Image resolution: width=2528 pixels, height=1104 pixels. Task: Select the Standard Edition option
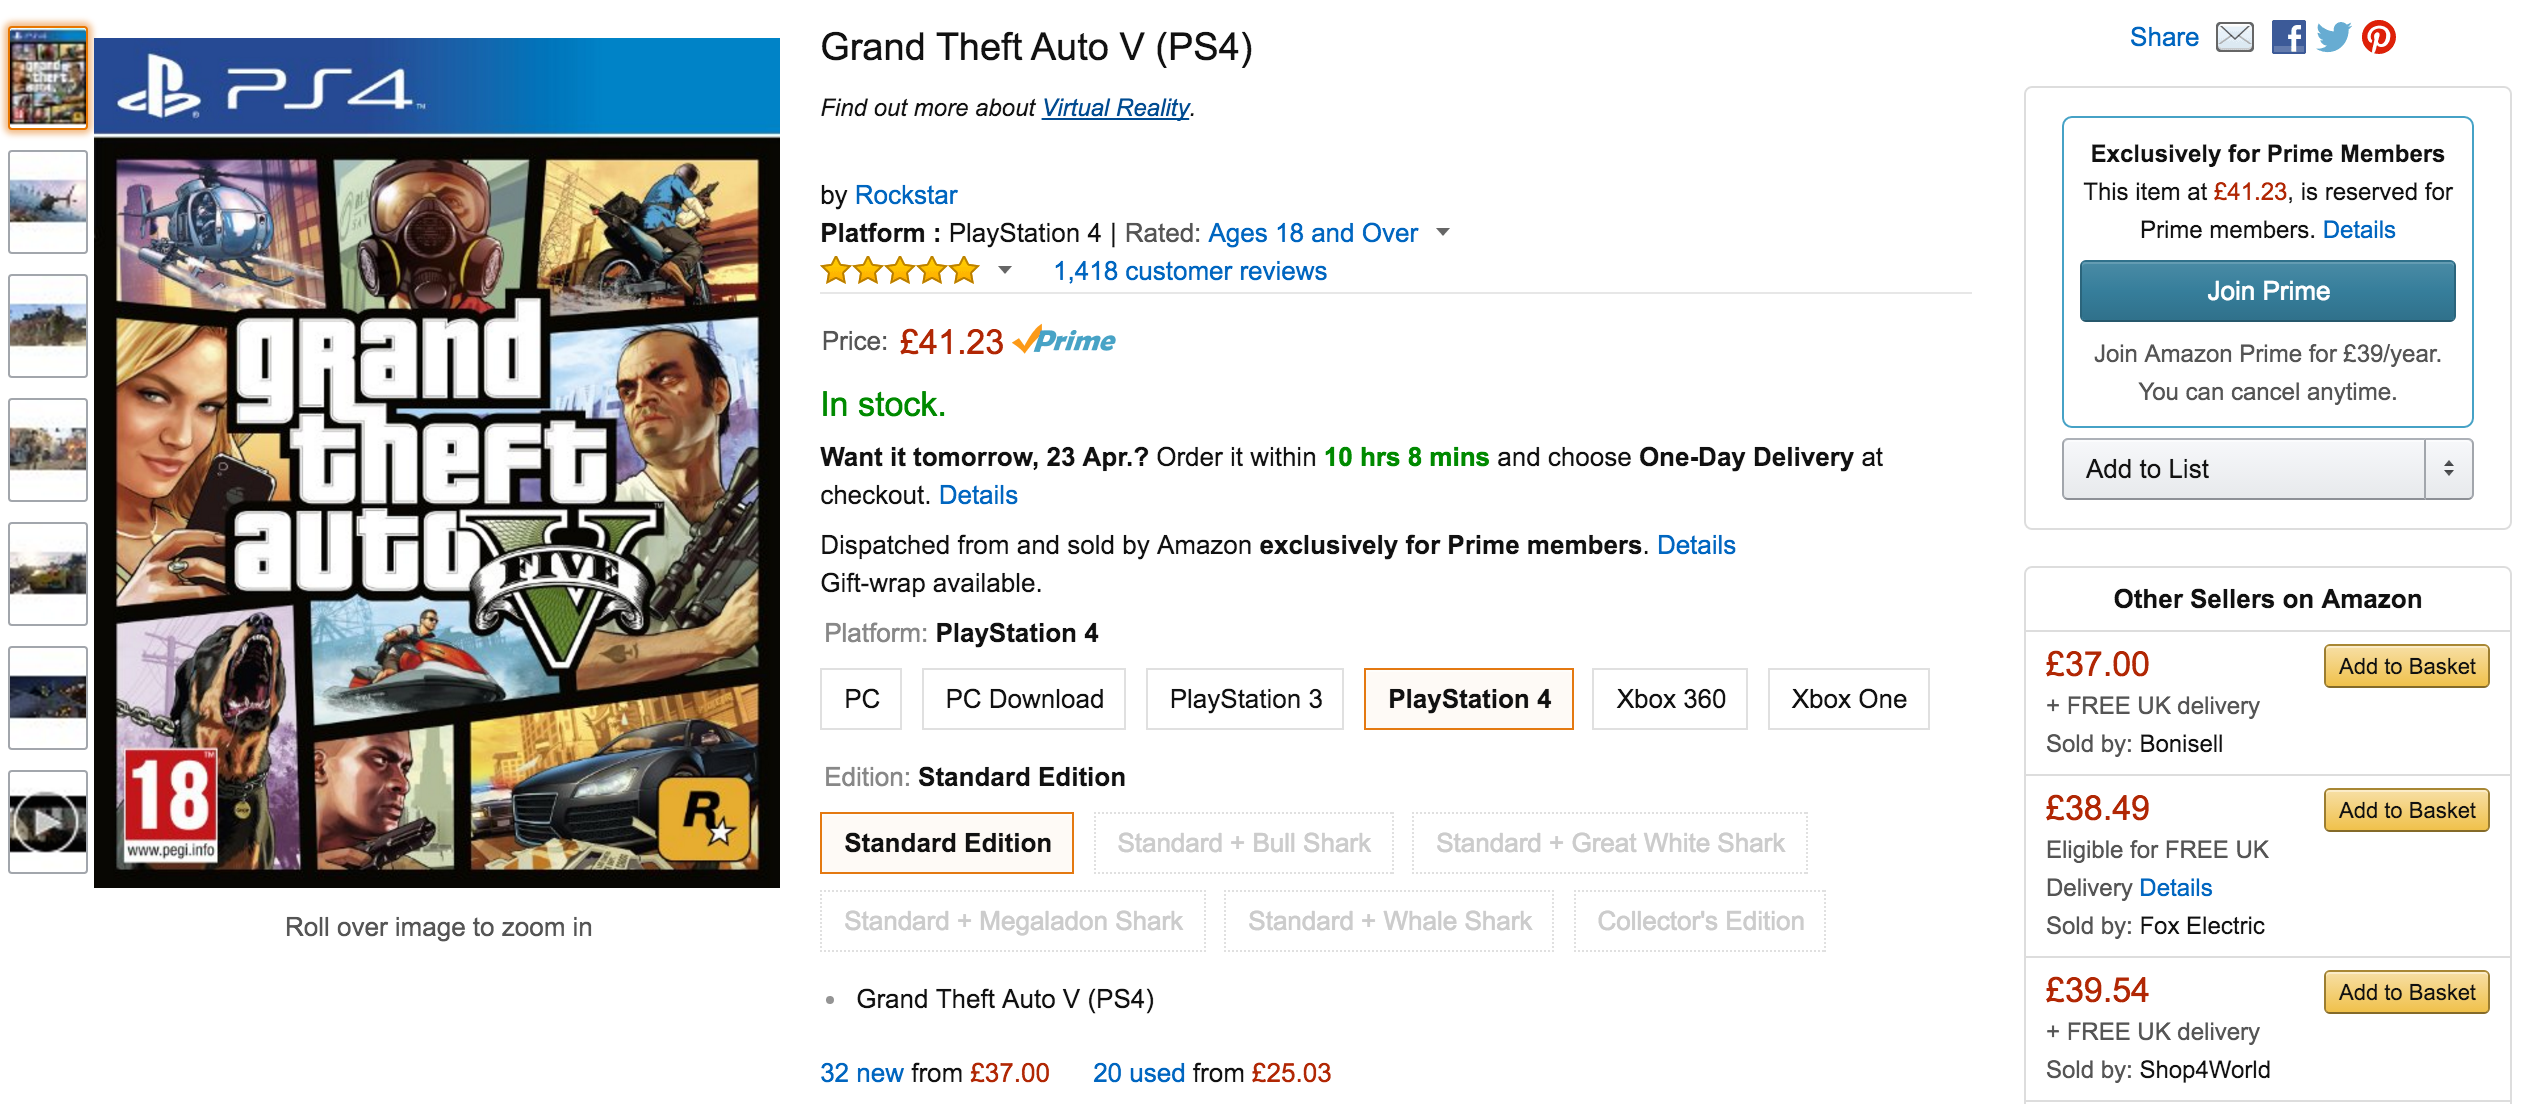[x=947, y=843]
